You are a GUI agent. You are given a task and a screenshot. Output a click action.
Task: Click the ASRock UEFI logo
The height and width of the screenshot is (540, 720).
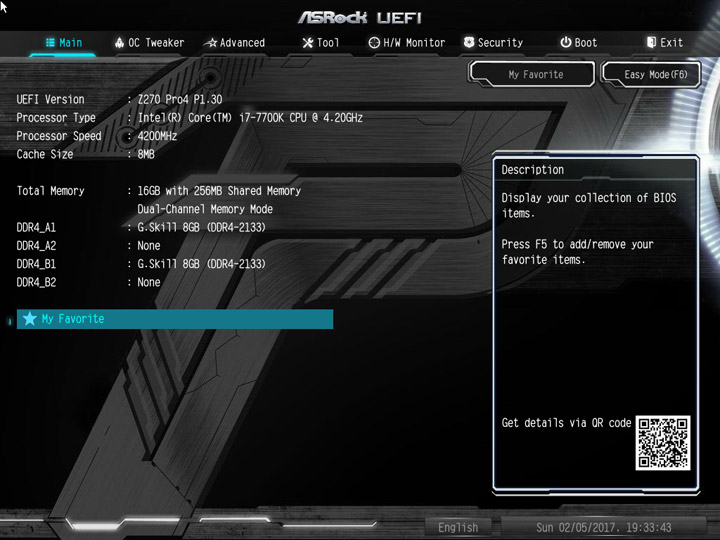click(x=360, y=17)
